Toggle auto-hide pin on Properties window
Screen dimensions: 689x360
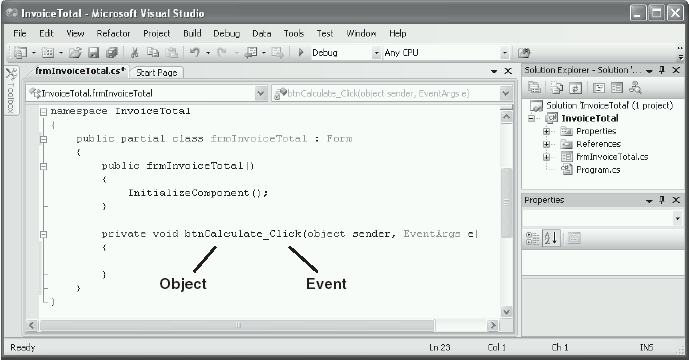pos(662,200)
